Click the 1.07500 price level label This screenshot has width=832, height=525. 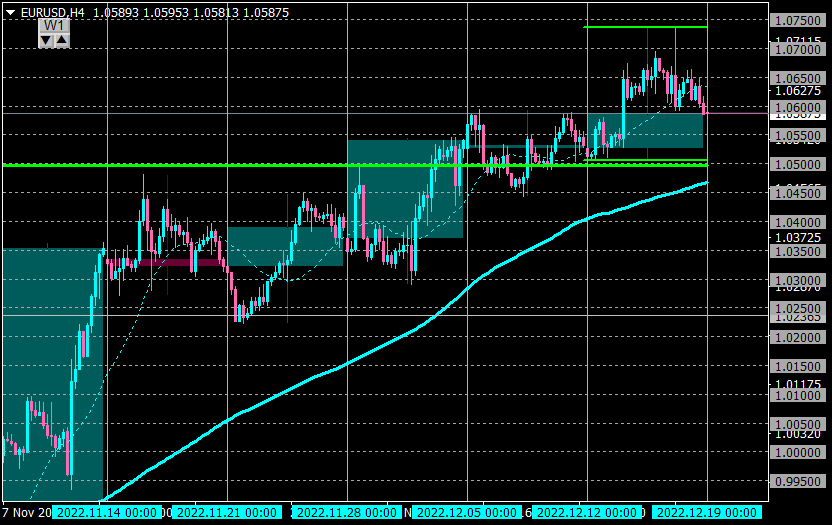pyautogui.click(x=798, y=21)
